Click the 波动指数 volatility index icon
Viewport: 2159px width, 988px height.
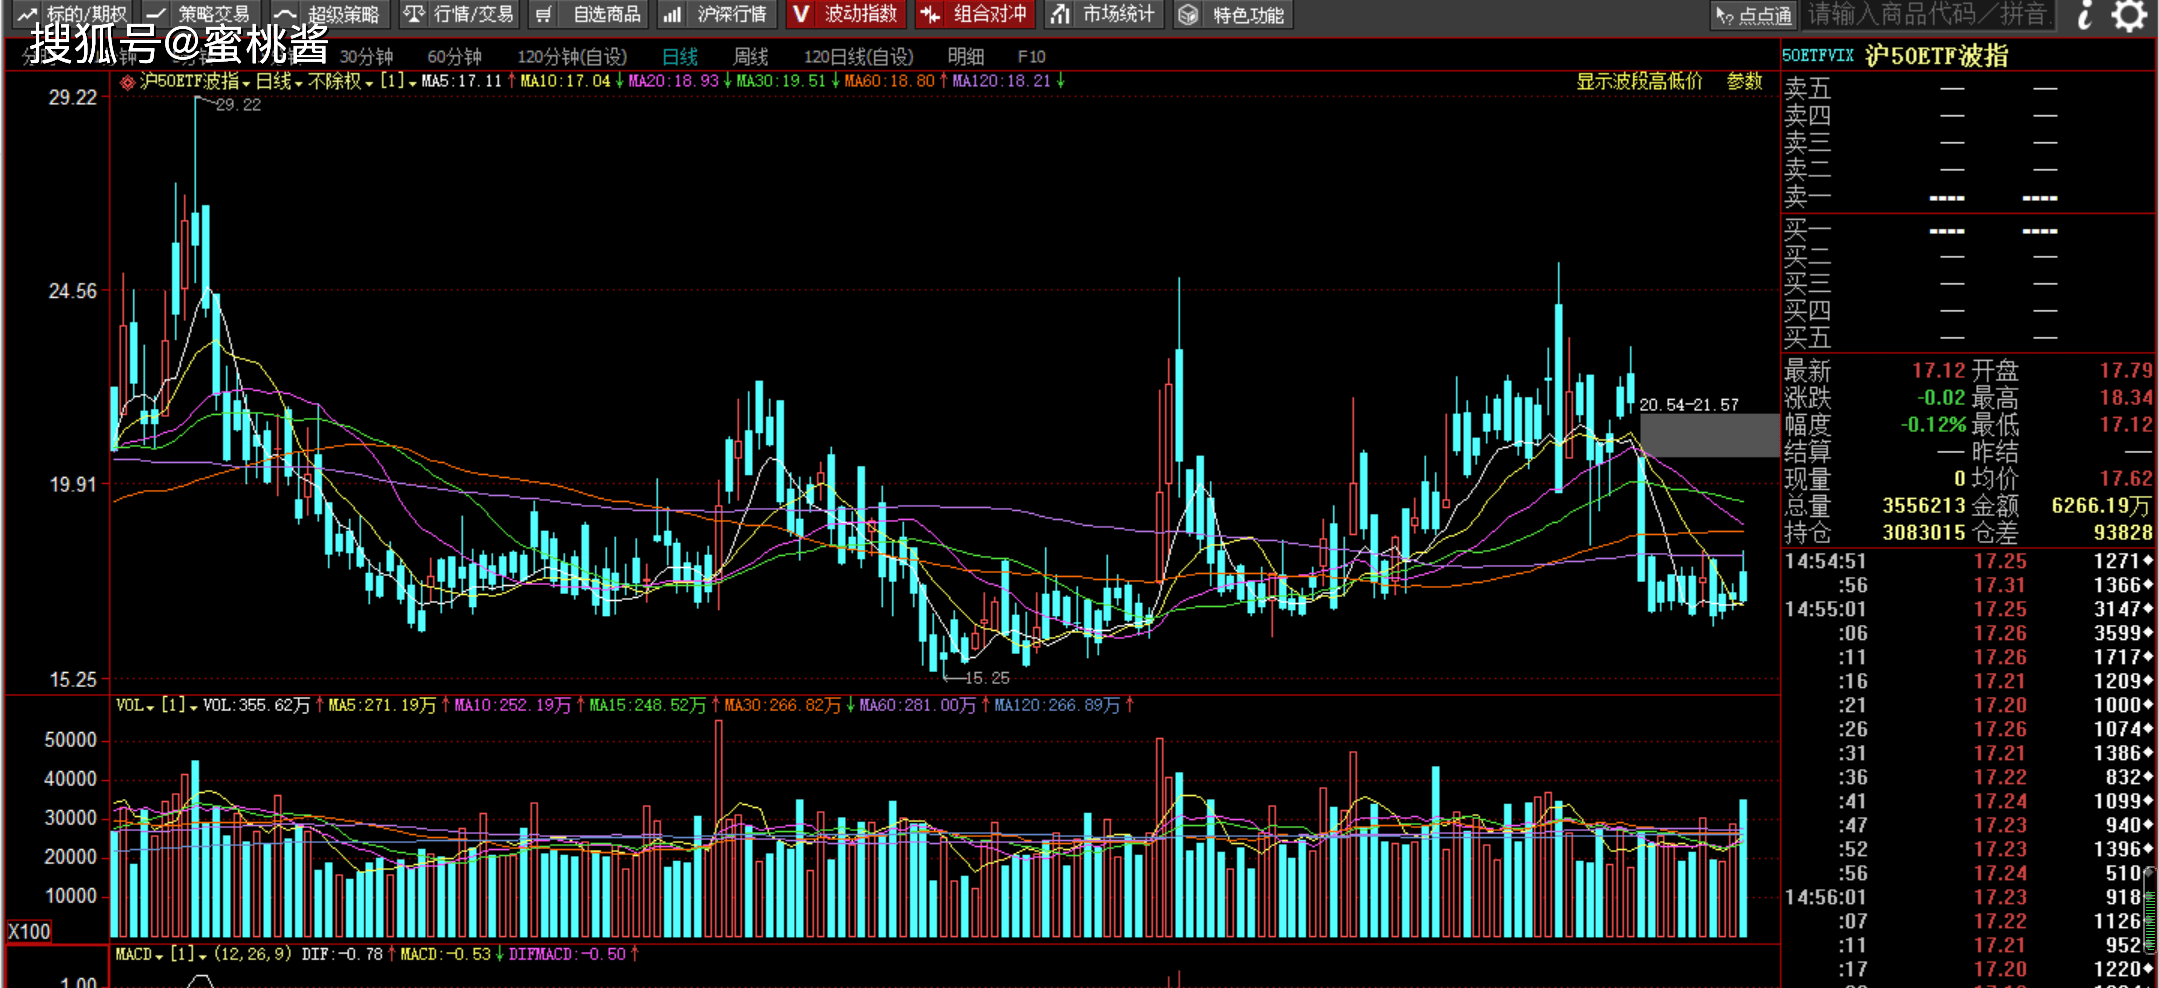click(800, 14)
